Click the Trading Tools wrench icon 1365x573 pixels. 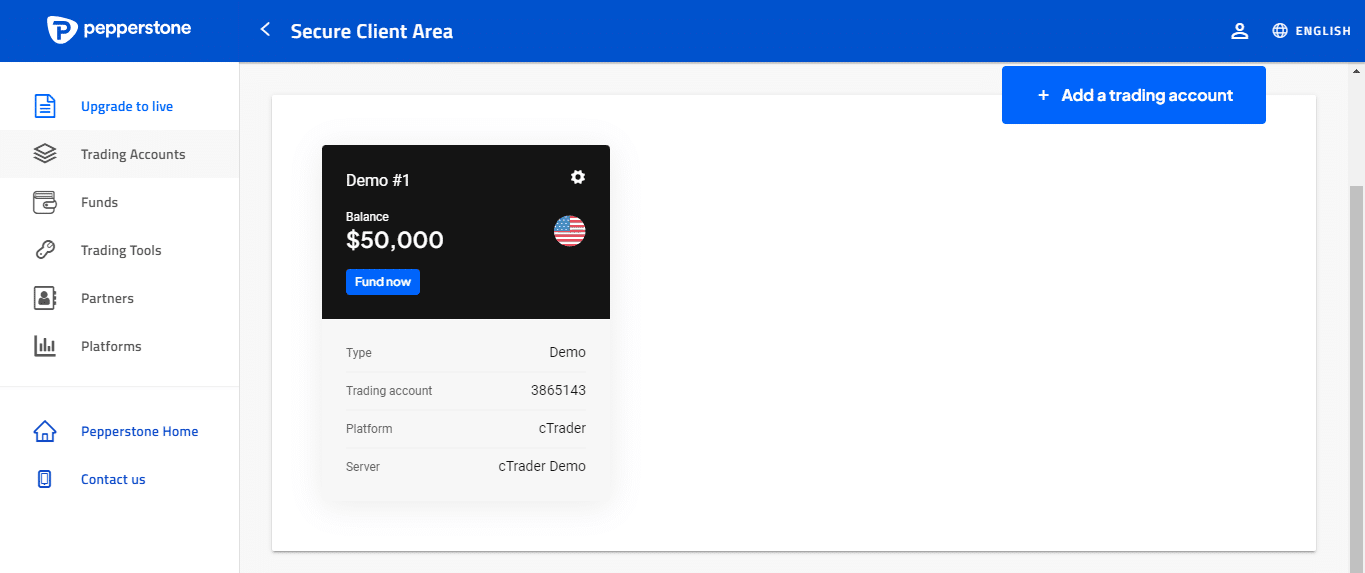pos(45,250)
